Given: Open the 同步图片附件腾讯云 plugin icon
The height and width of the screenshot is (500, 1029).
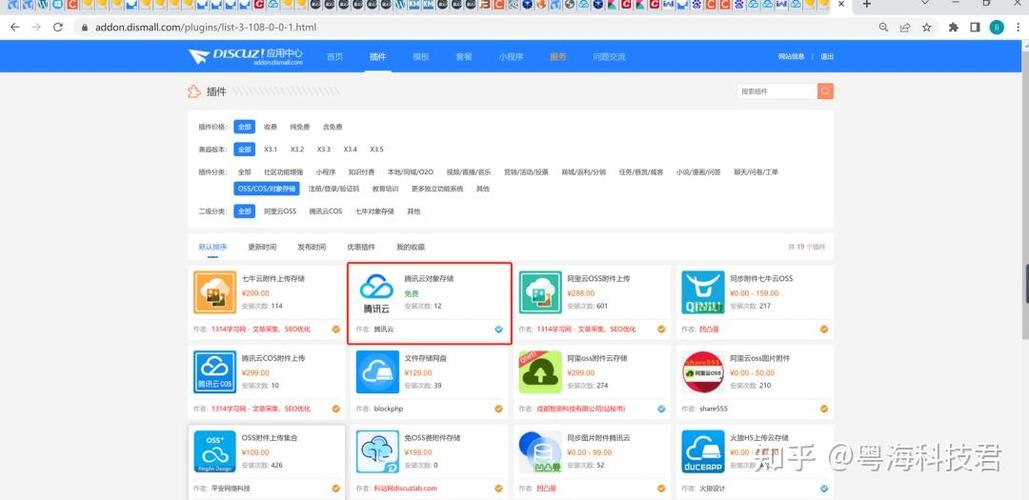Looking at the screenshot, I should [540, 451].
